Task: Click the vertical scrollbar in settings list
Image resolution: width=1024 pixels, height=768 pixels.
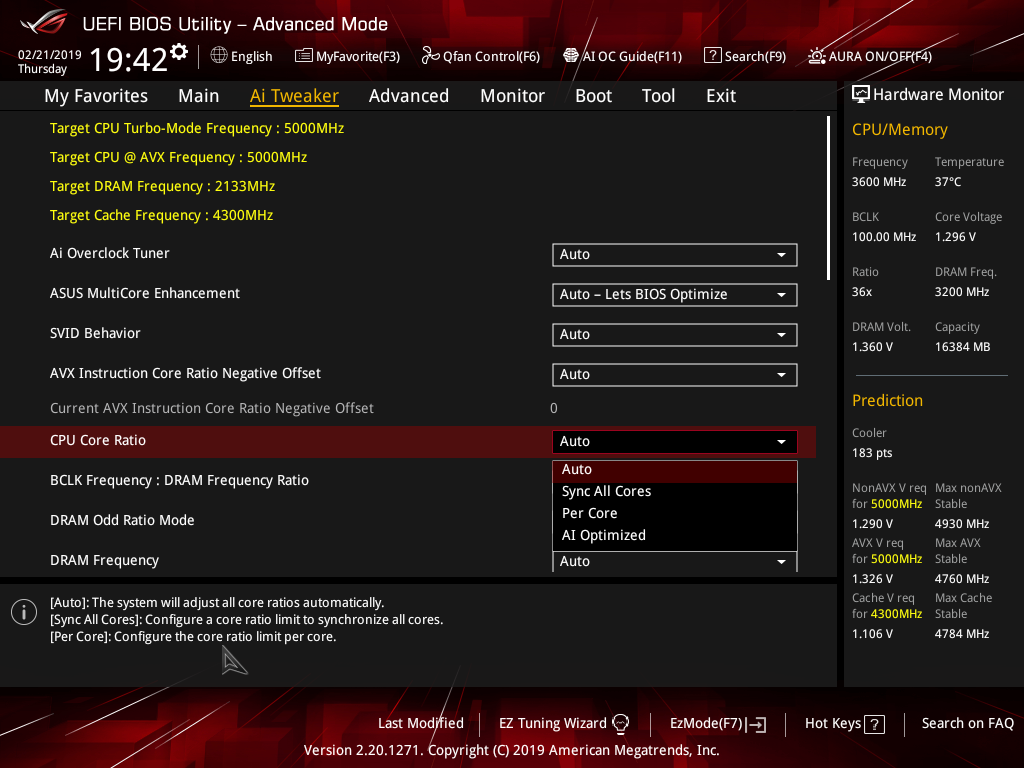Action: [828, 198]
